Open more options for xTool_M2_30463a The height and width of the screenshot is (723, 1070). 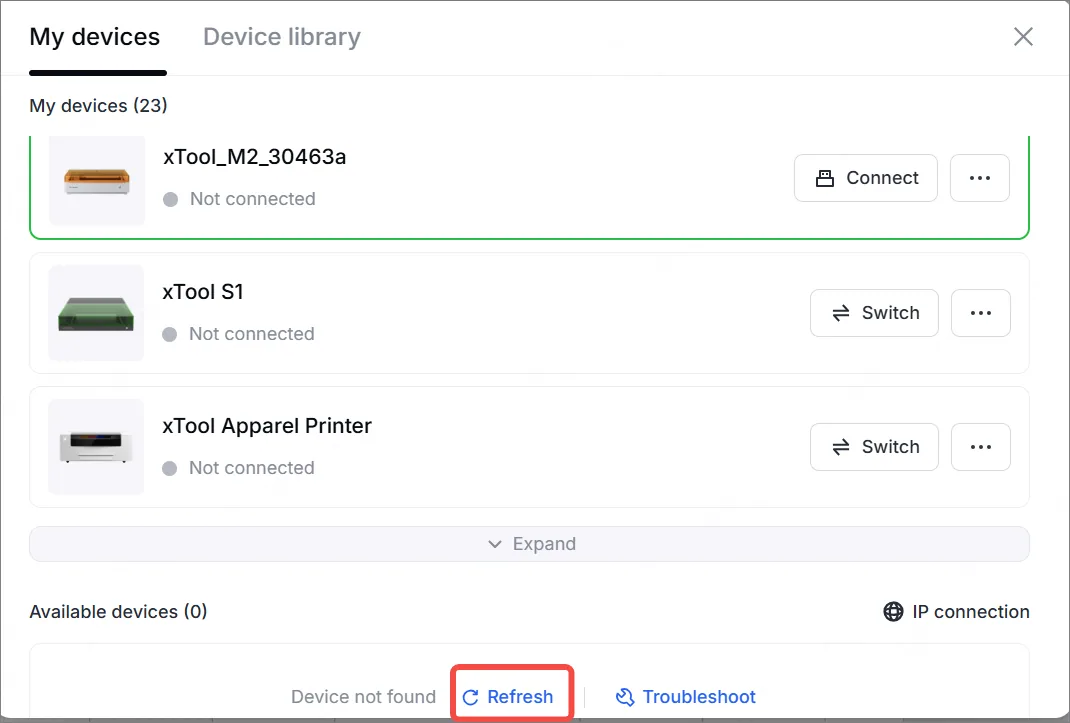tap(979, 178)
